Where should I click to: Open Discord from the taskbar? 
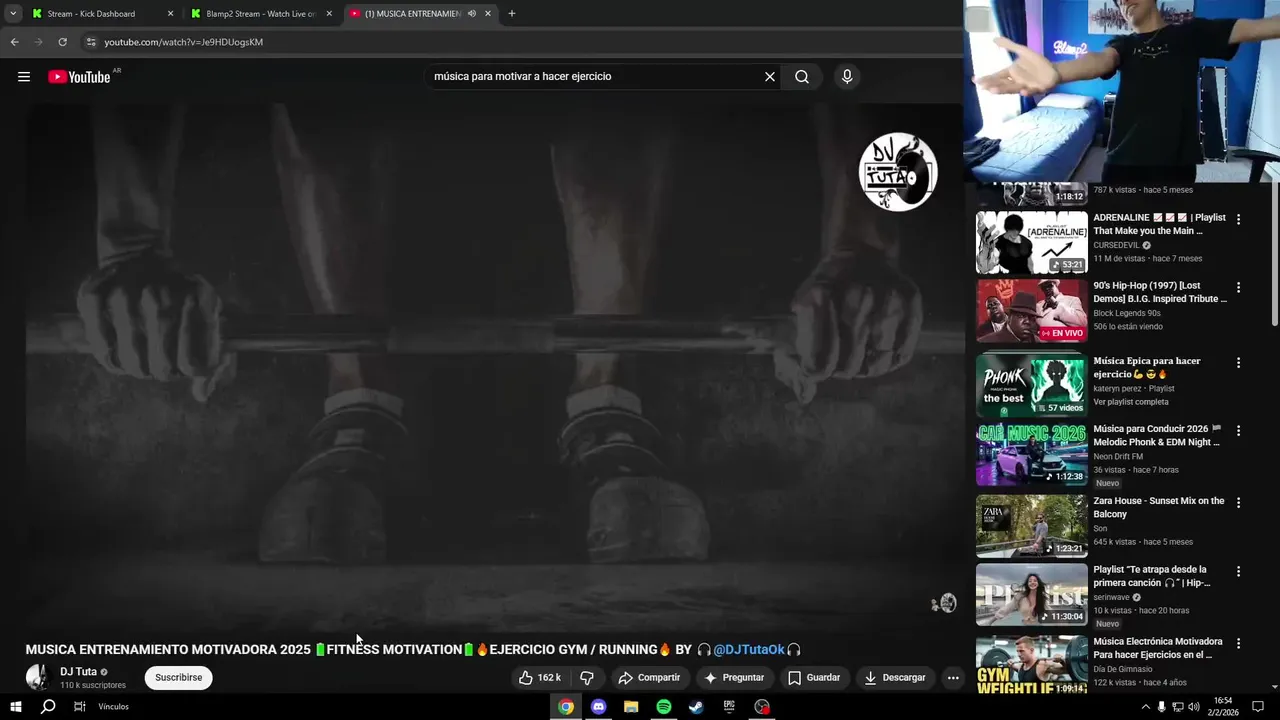tap(598, 706)
